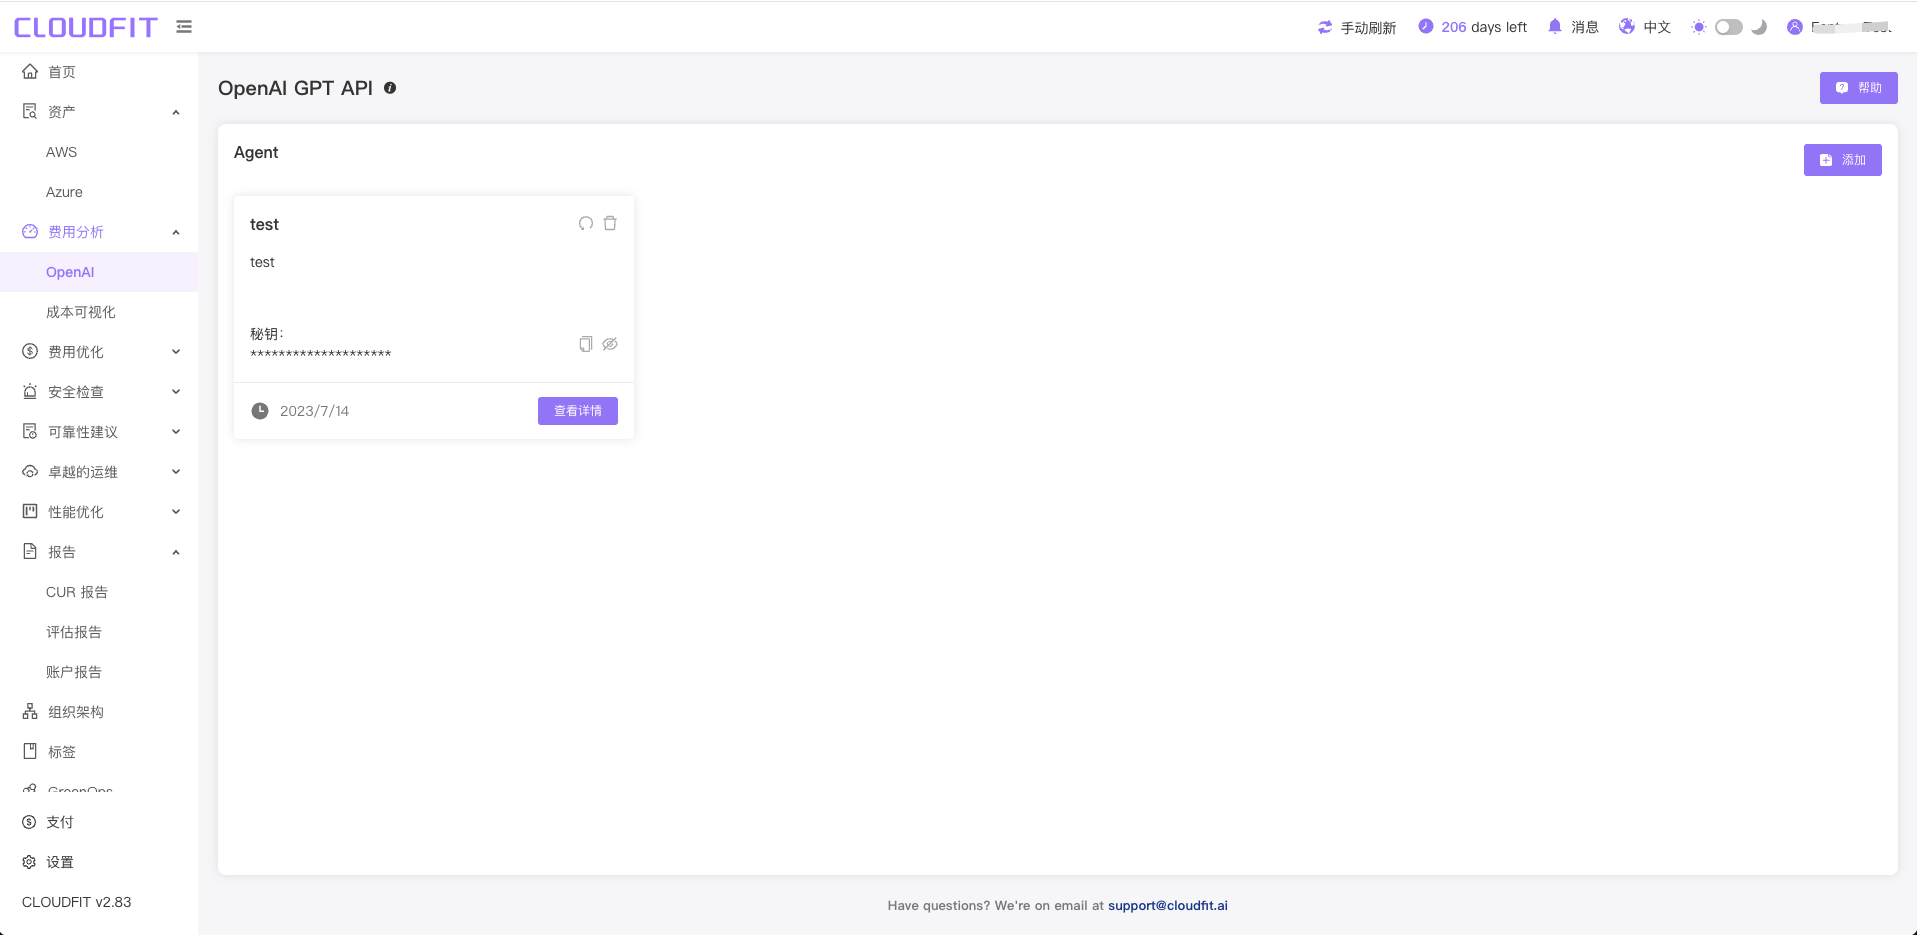Viewport: 1917px width, 935px height.
Task: Click the 卓越的运维 cloud icon
Action: point(30,472)
